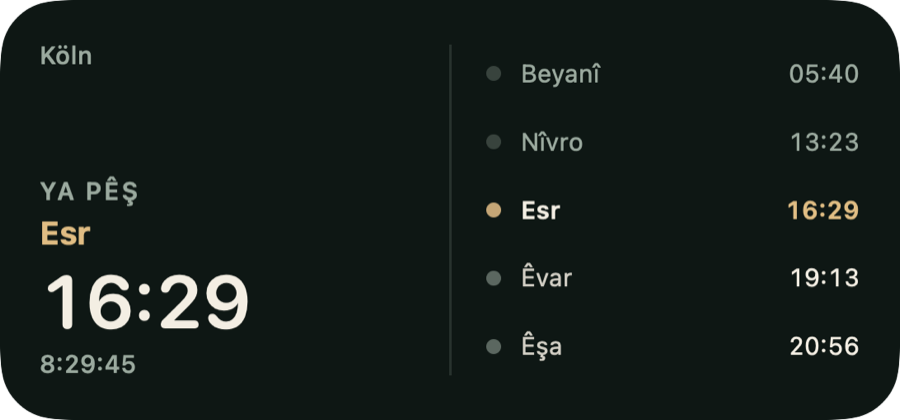Click the dot beside Beyanî
The width and height of the screenshot is (900, 420).
pos(494,73)
